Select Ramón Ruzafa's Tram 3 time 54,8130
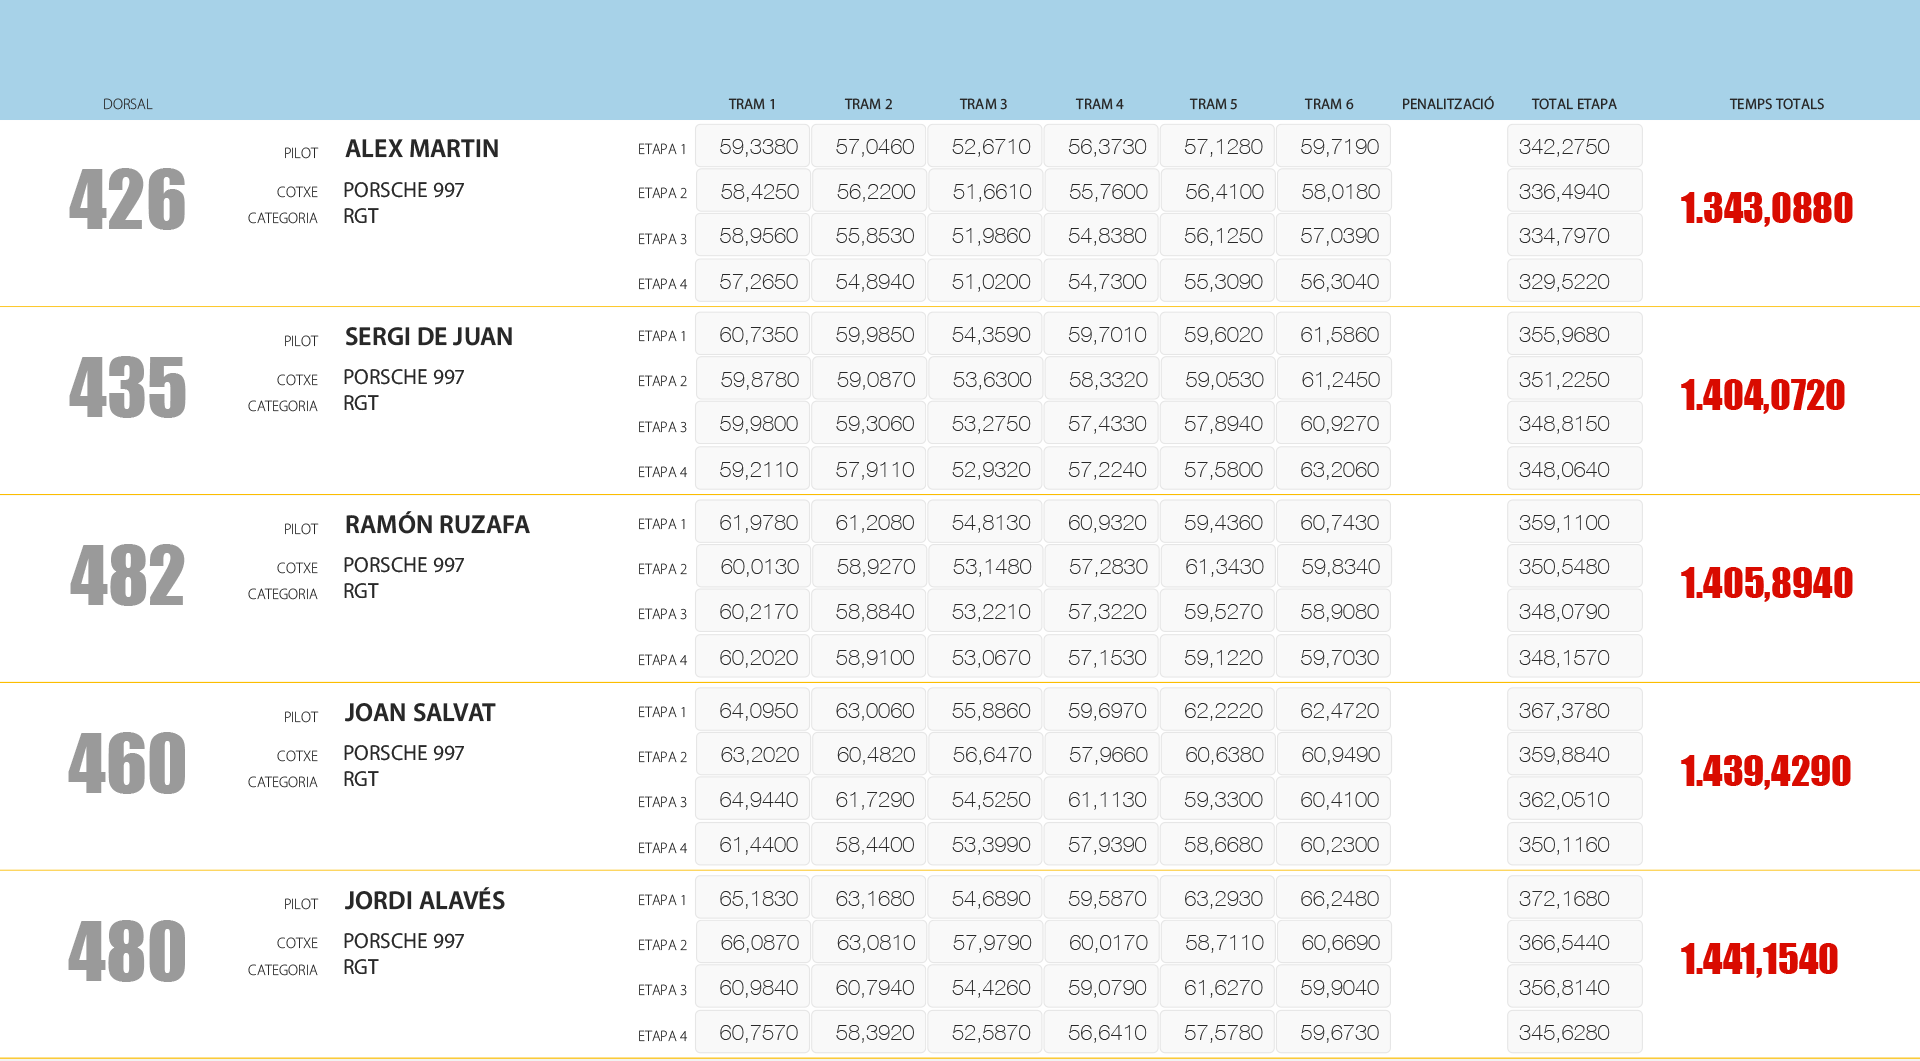Screen dimensions: 1920x1061 (x=990, y=523)
